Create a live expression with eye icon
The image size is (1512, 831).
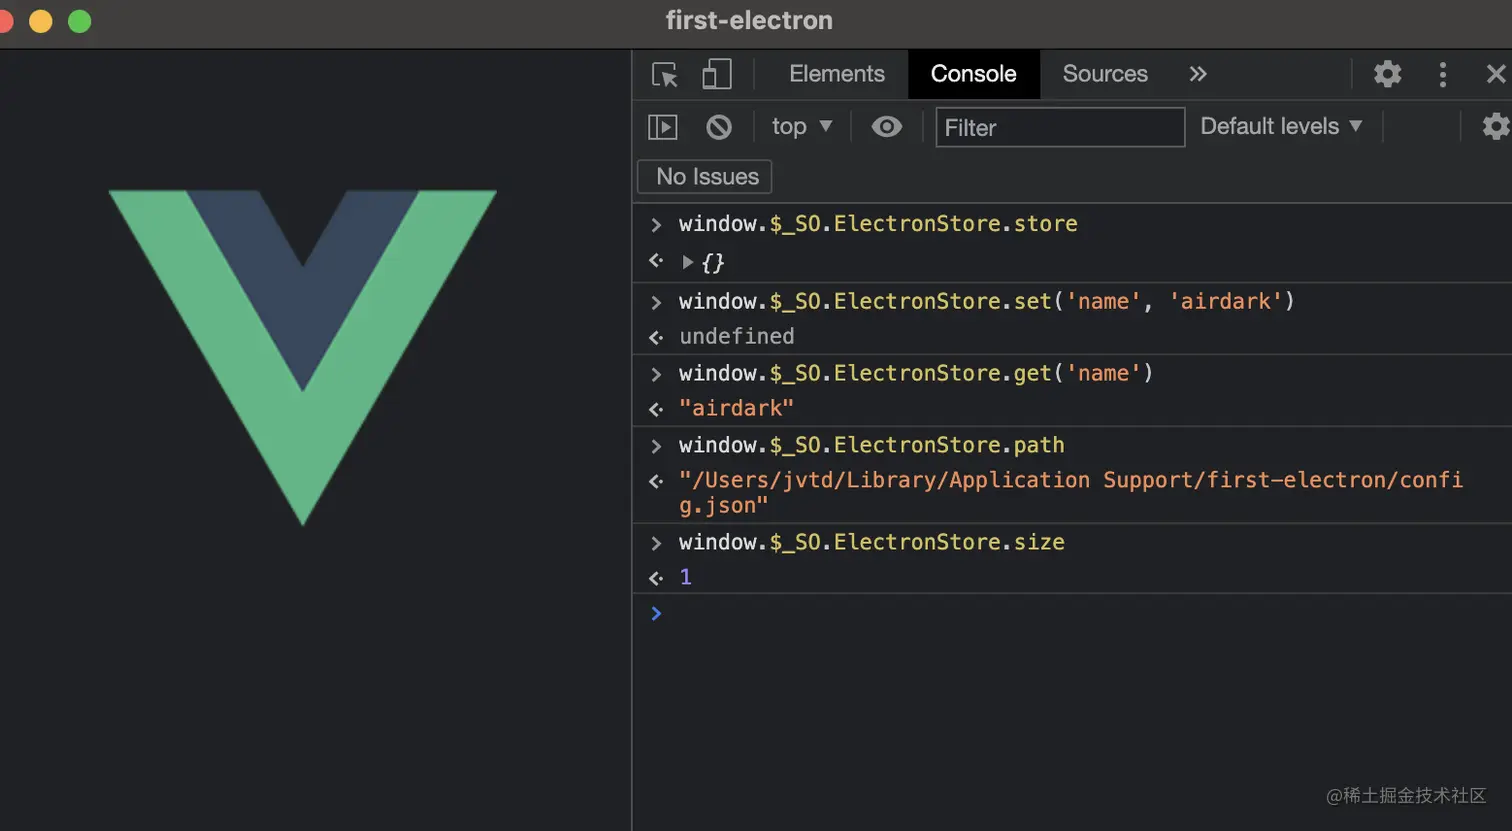887,127
